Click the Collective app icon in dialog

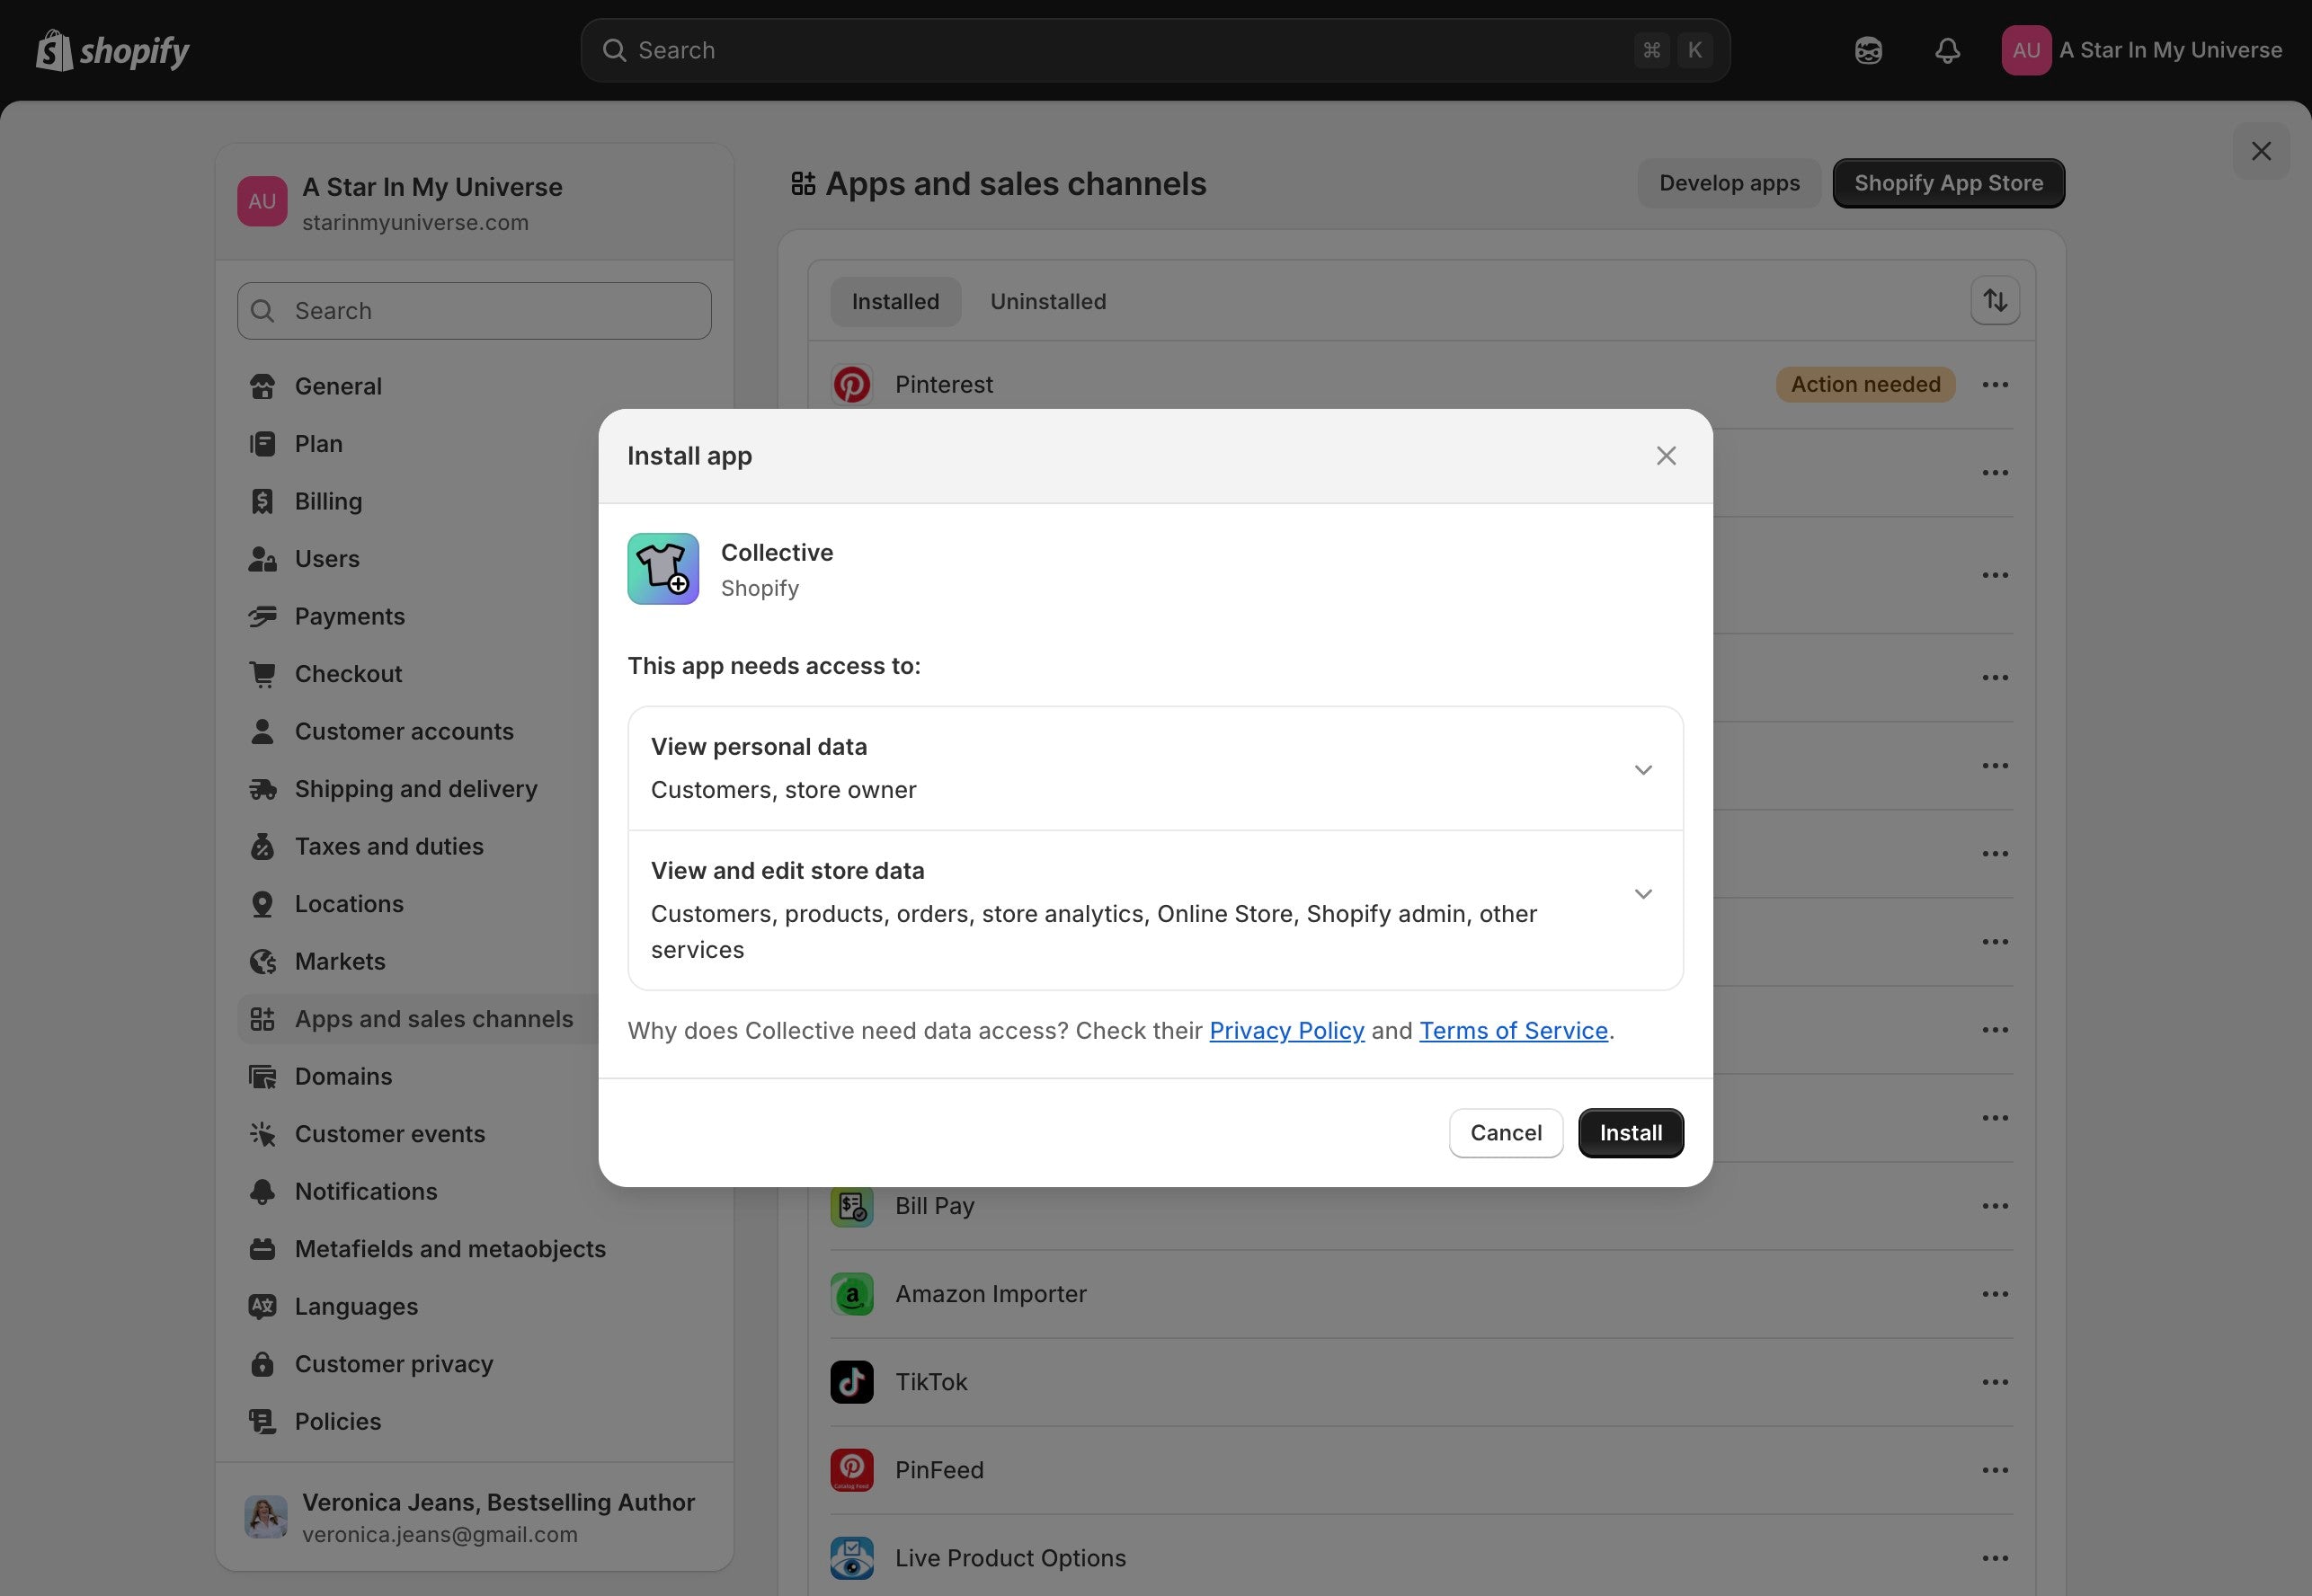[x=663, y=569]
